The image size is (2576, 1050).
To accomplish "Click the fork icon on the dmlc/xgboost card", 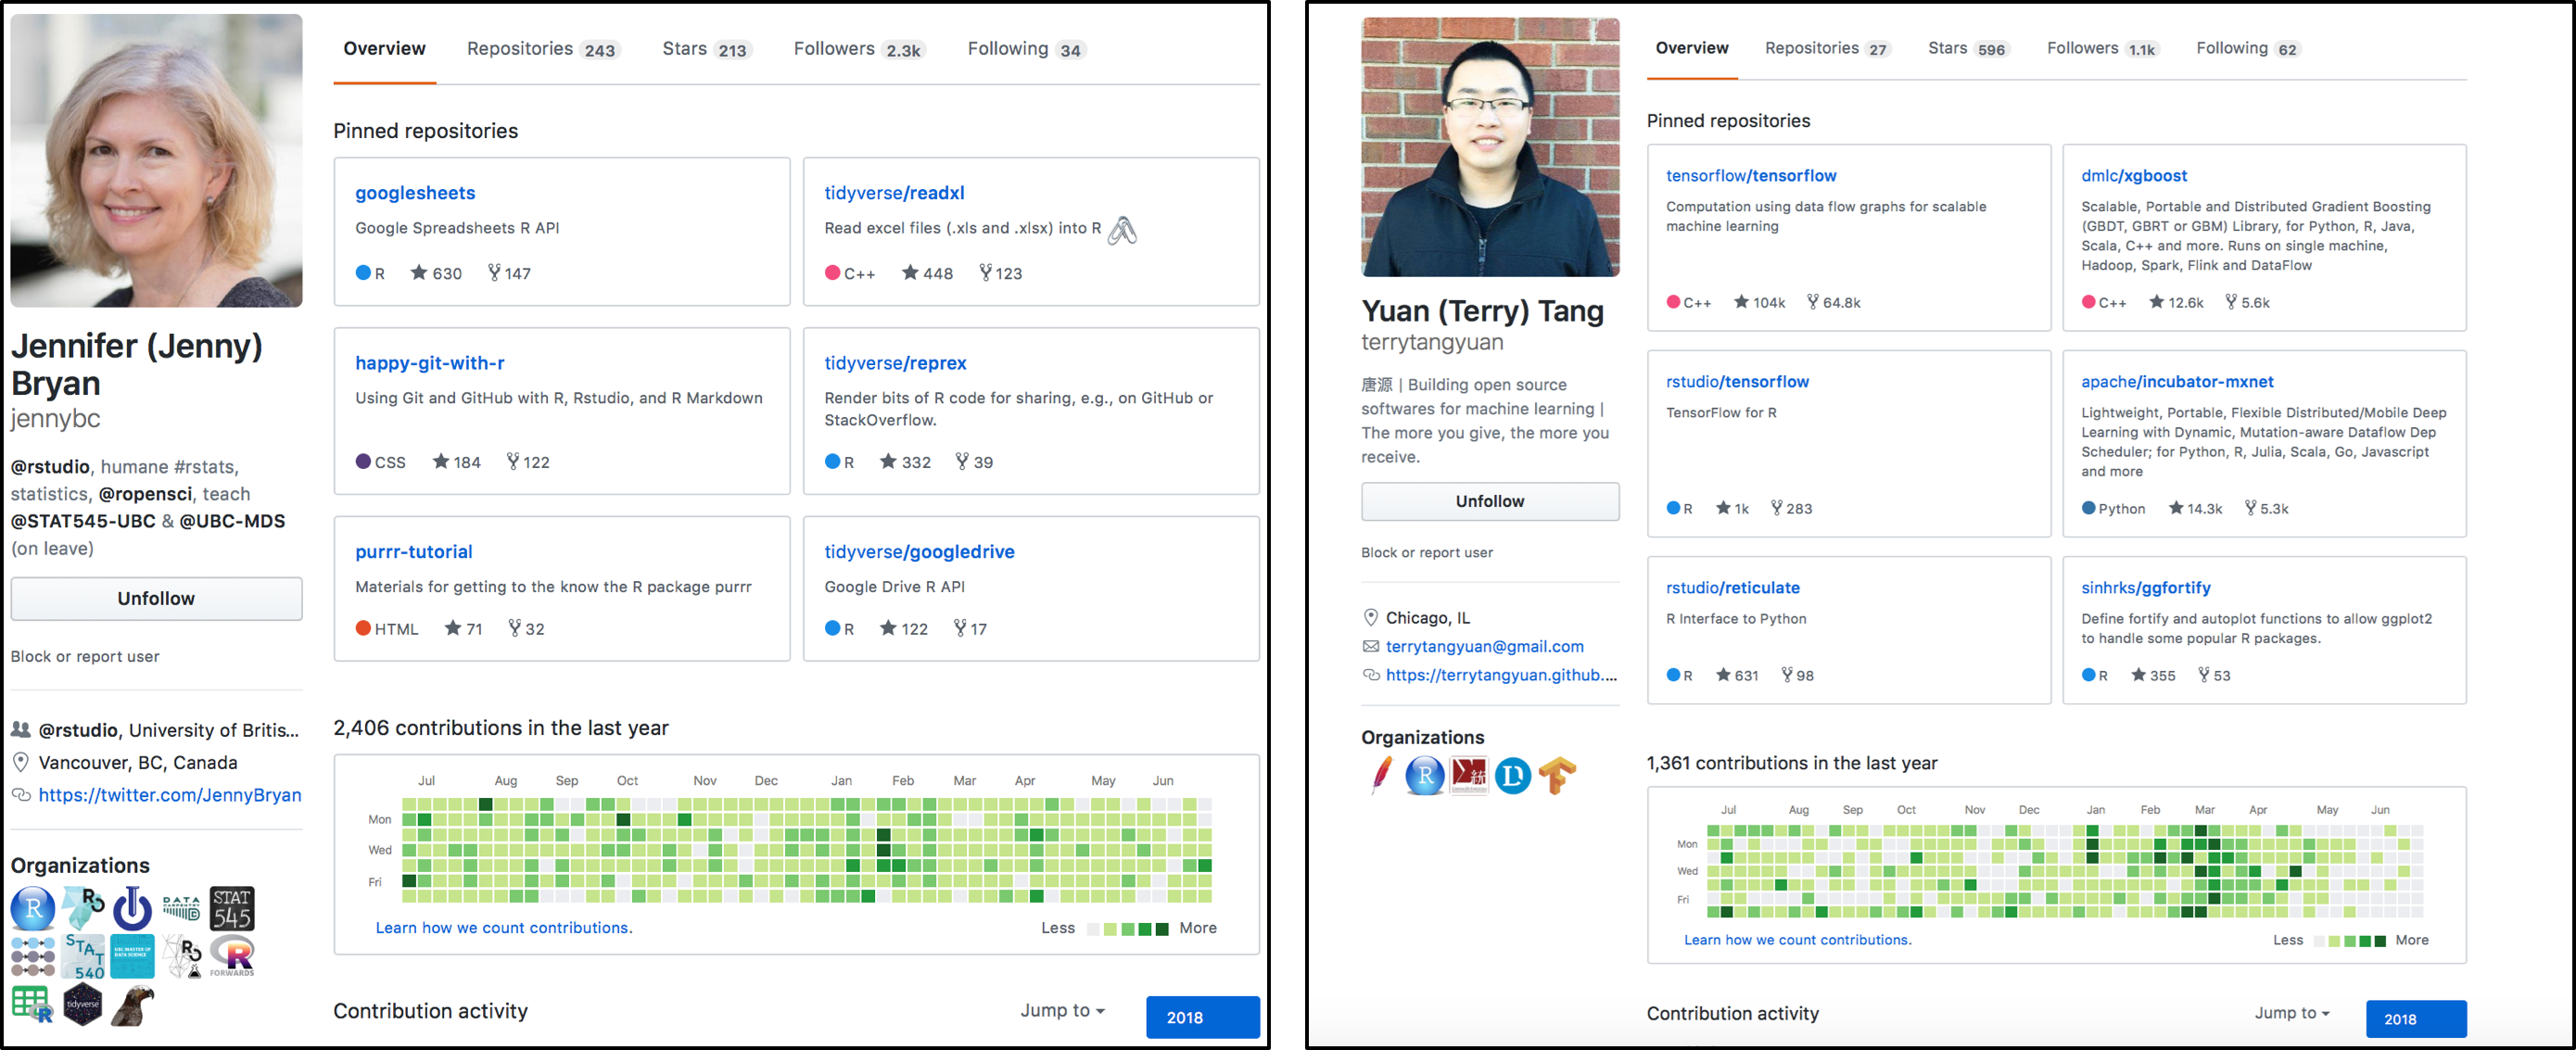I will click(x=2231, y=301).
